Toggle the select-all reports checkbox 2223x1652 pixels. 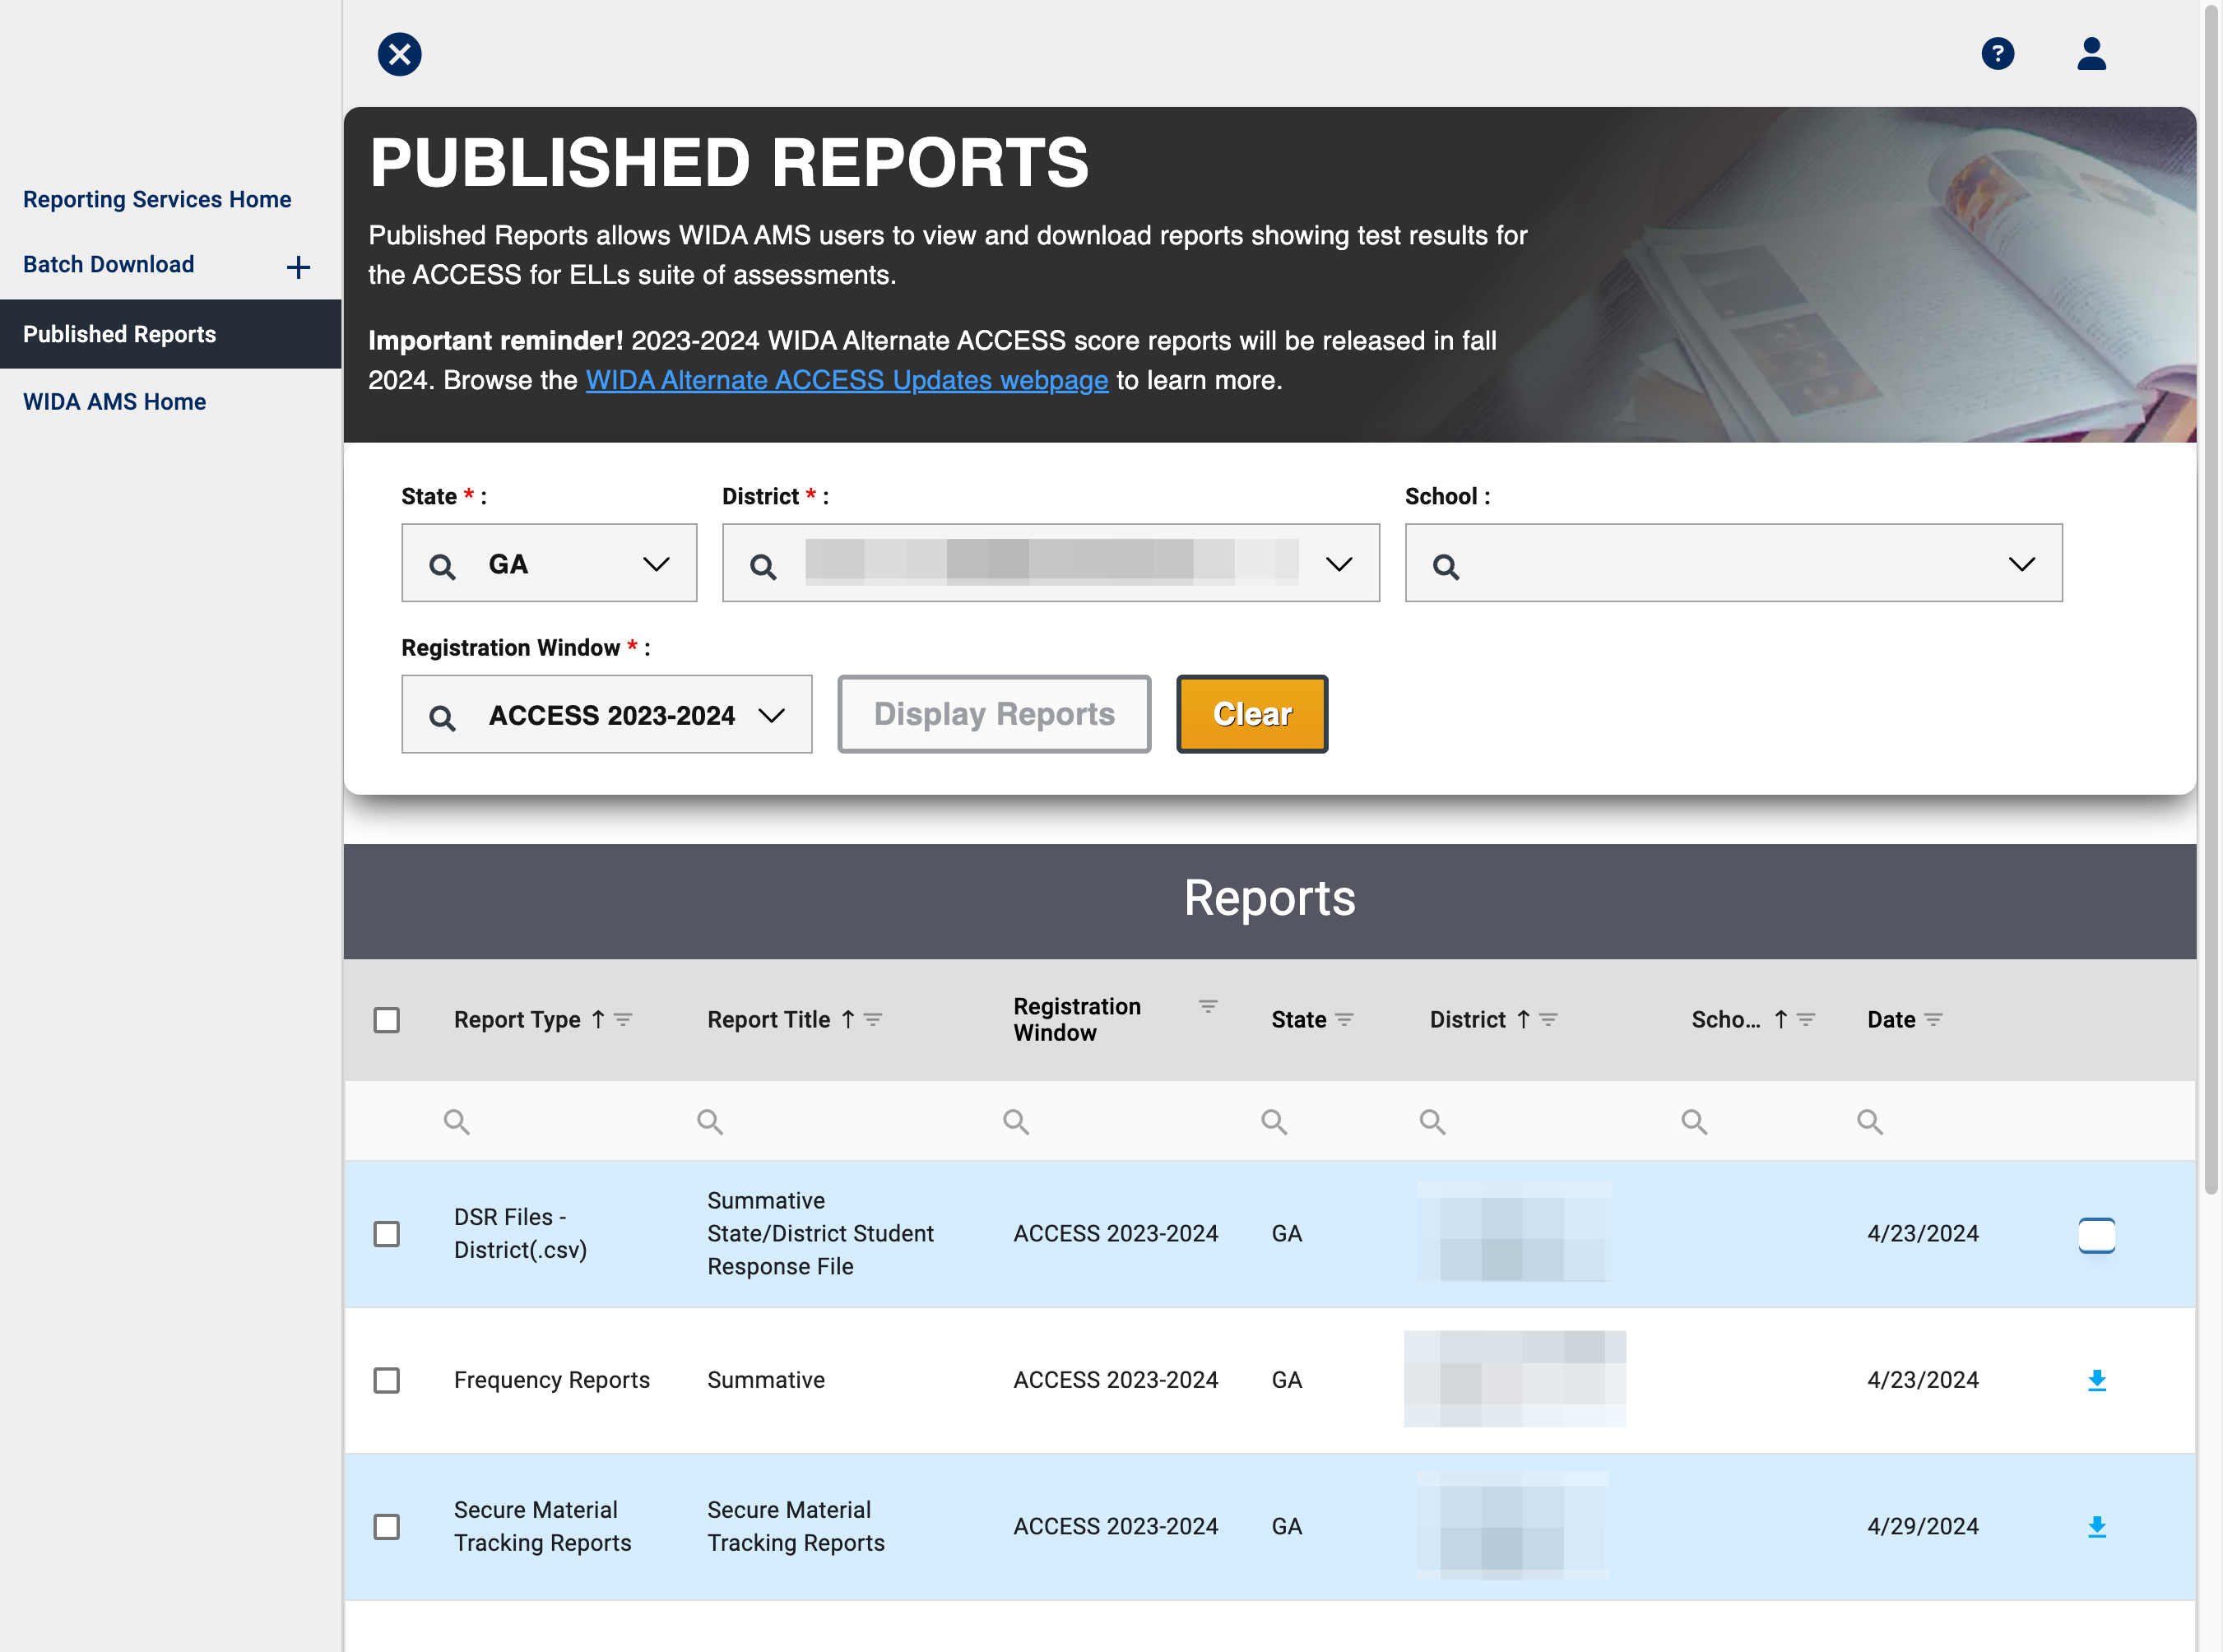click(386, 1019)
